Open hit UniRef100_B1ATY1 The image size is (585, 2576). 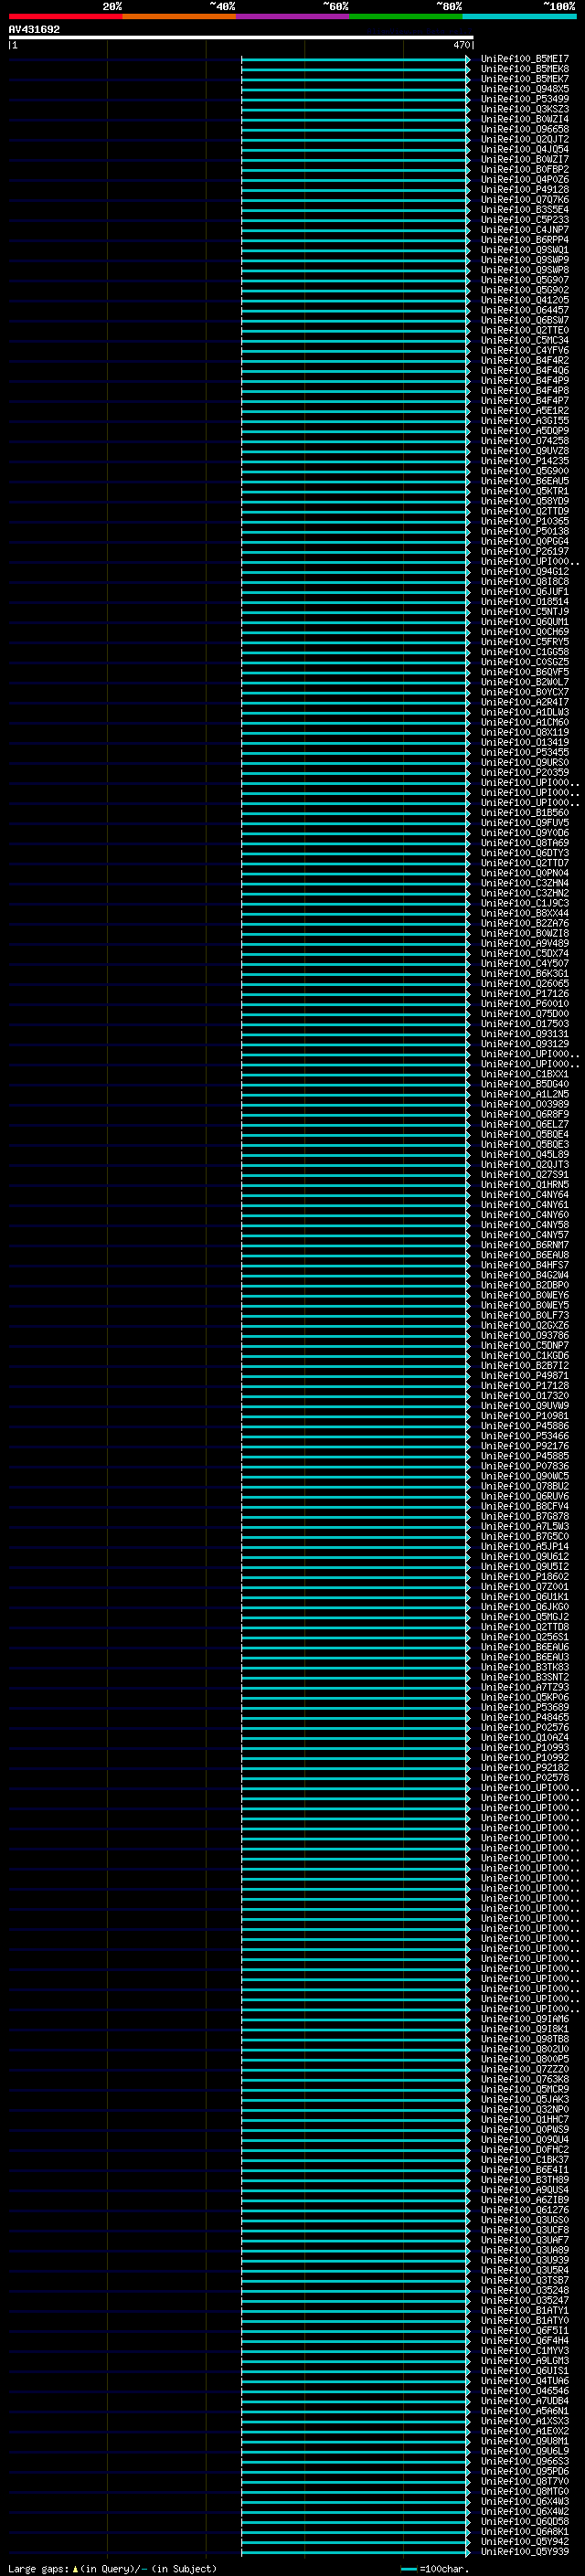click(524, 2310)
